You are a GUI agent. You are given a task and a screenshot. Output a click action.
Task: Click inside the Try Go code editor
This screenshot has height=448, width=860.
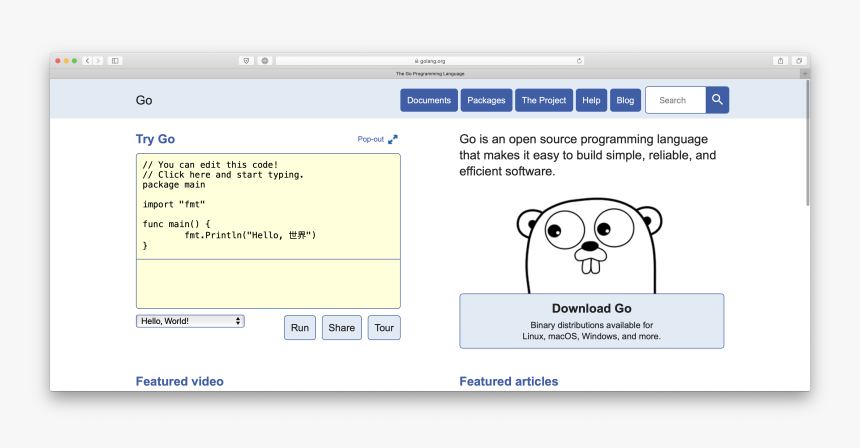tap(268, 206)
